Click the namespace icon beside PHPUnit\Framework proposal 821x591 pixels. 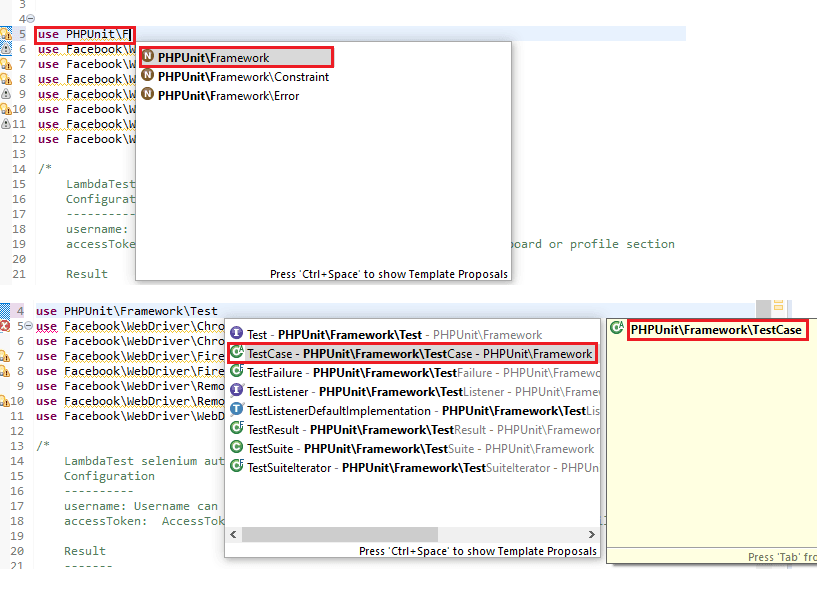point(150,57)
